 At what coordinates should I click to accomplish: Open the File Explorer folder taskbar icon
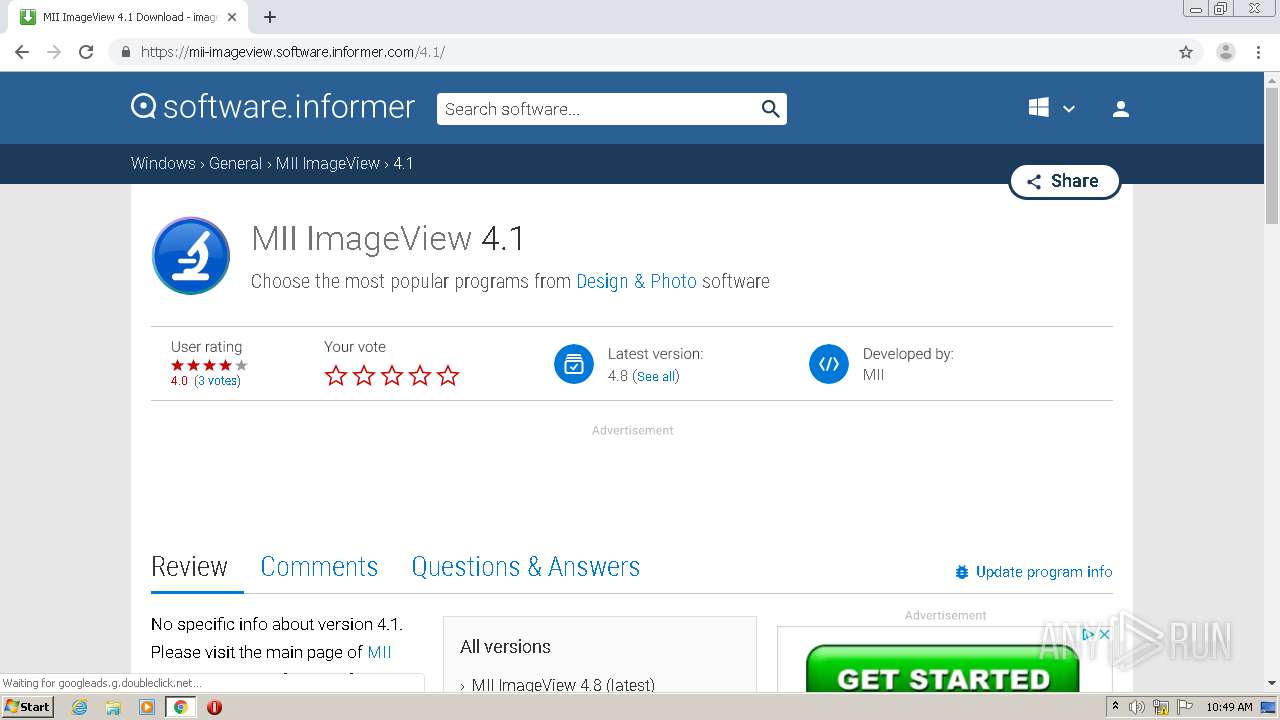113,707
